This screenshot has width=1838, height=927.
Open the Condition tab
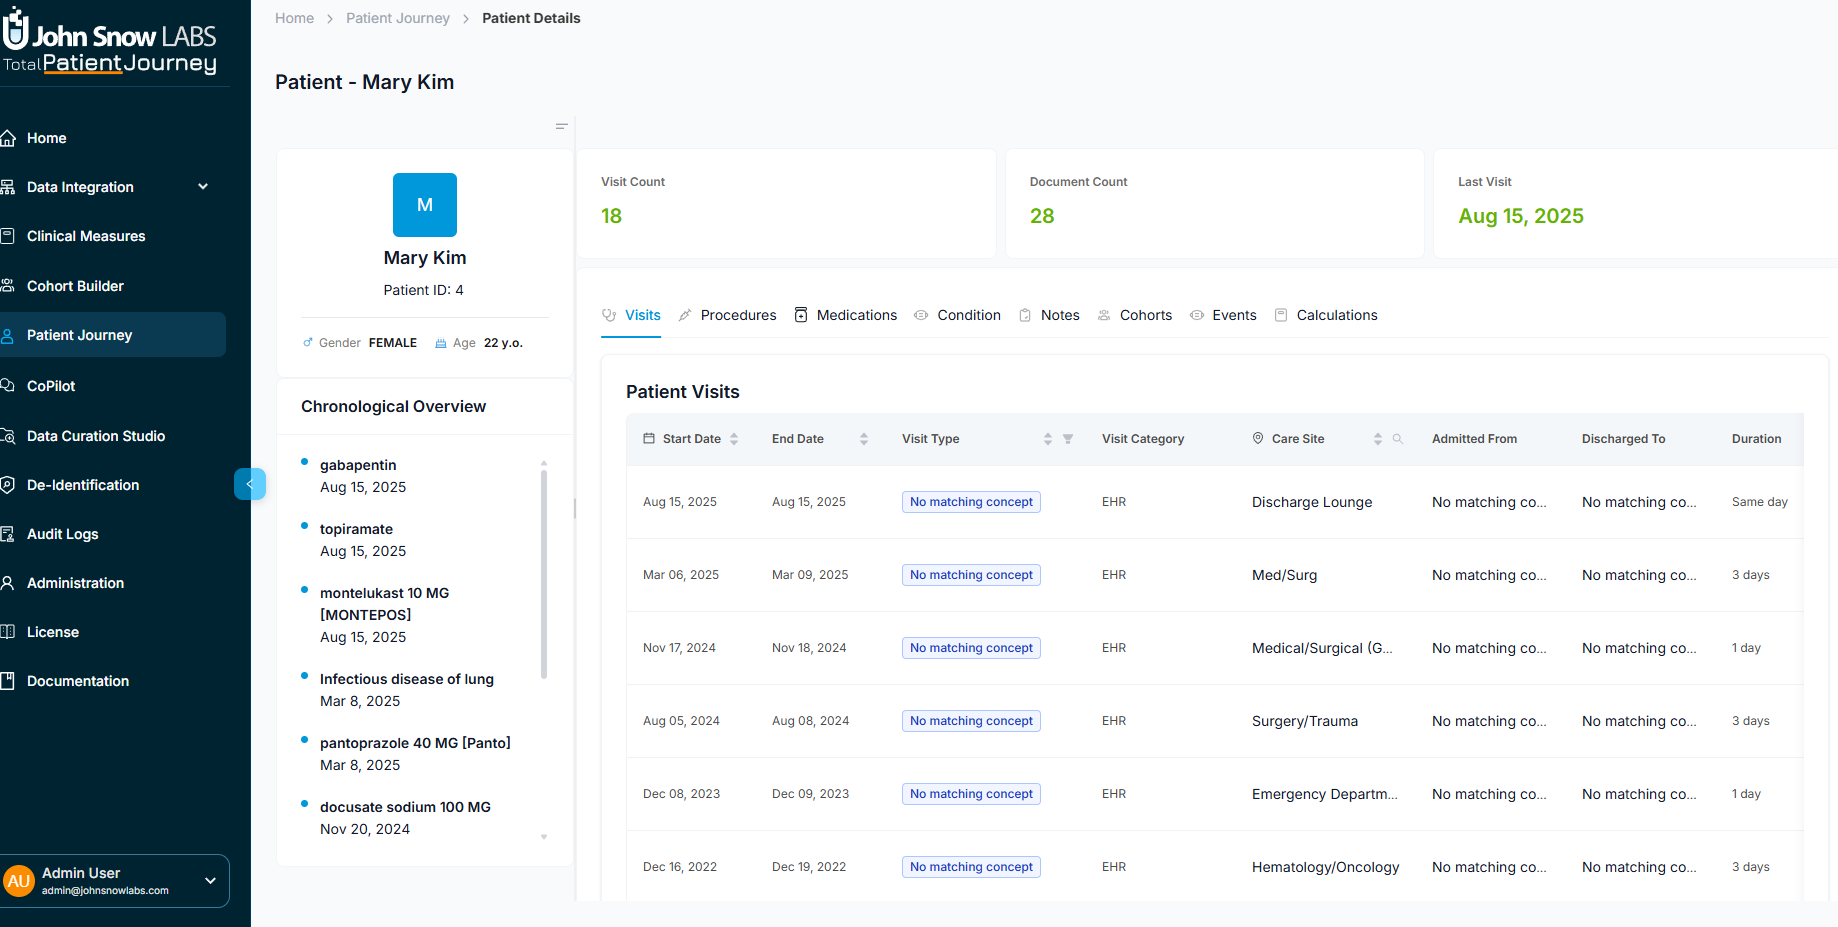click(x=968, y=315)
